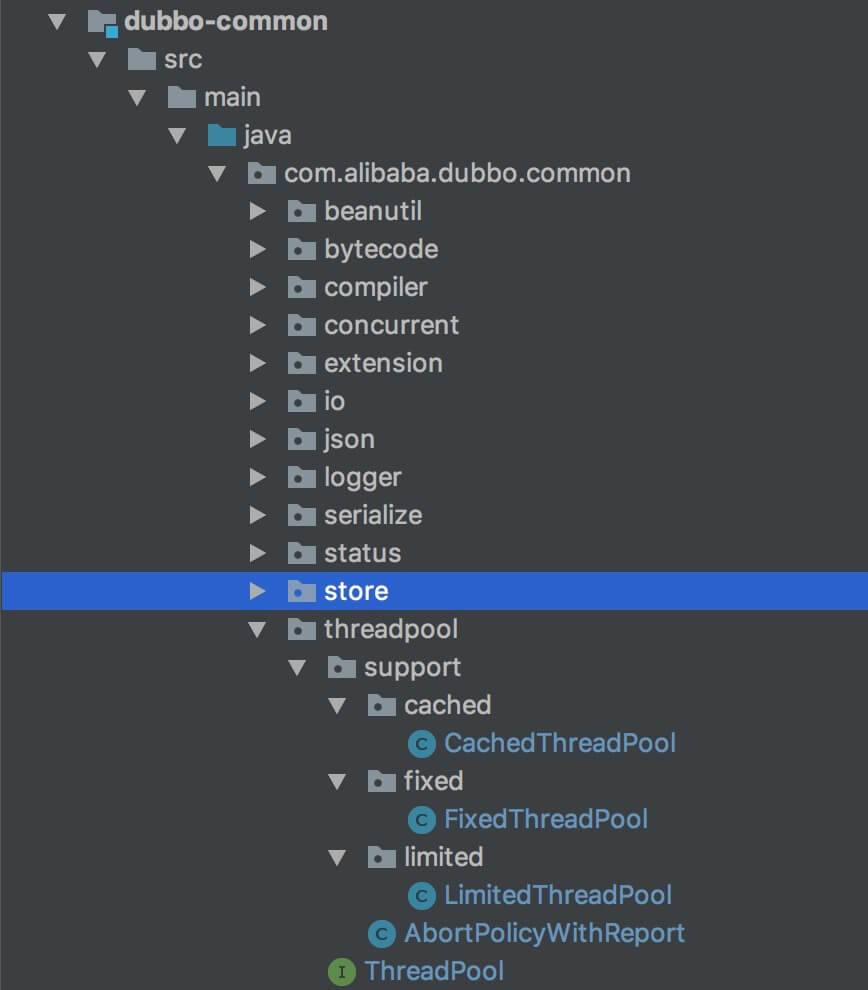868x990 pixels.
Task: Expand the beanutil package
Action: [258, 211]
